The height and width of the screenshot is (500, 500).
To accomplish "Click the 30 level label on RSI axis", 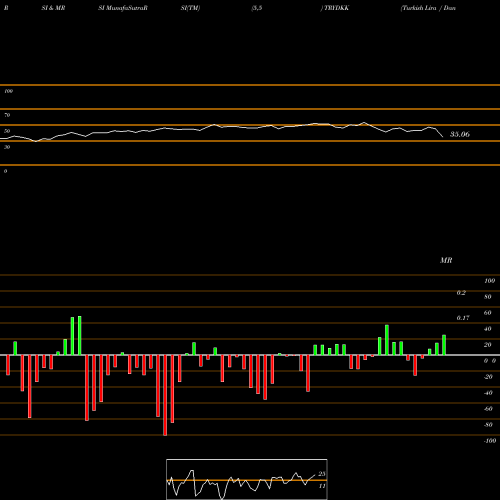I will [7, 147].
